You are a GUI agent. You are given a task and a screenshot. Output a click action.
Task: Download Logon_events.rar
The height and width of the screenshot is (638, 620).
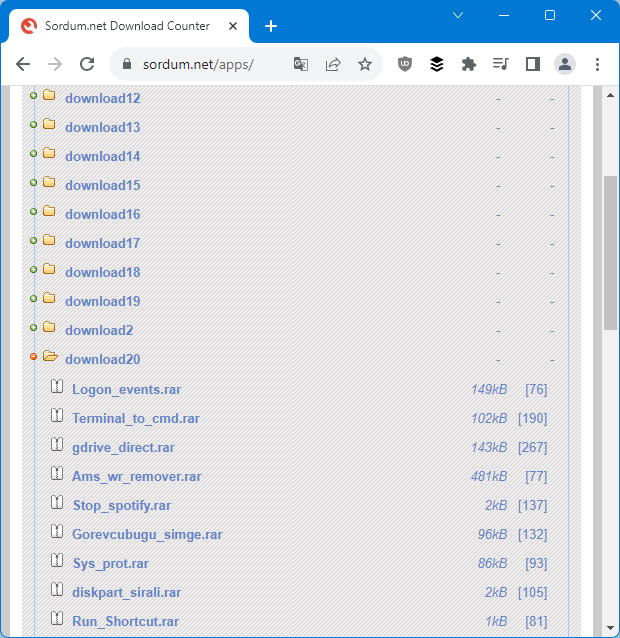pyautogui.click(x=127, y=389)
